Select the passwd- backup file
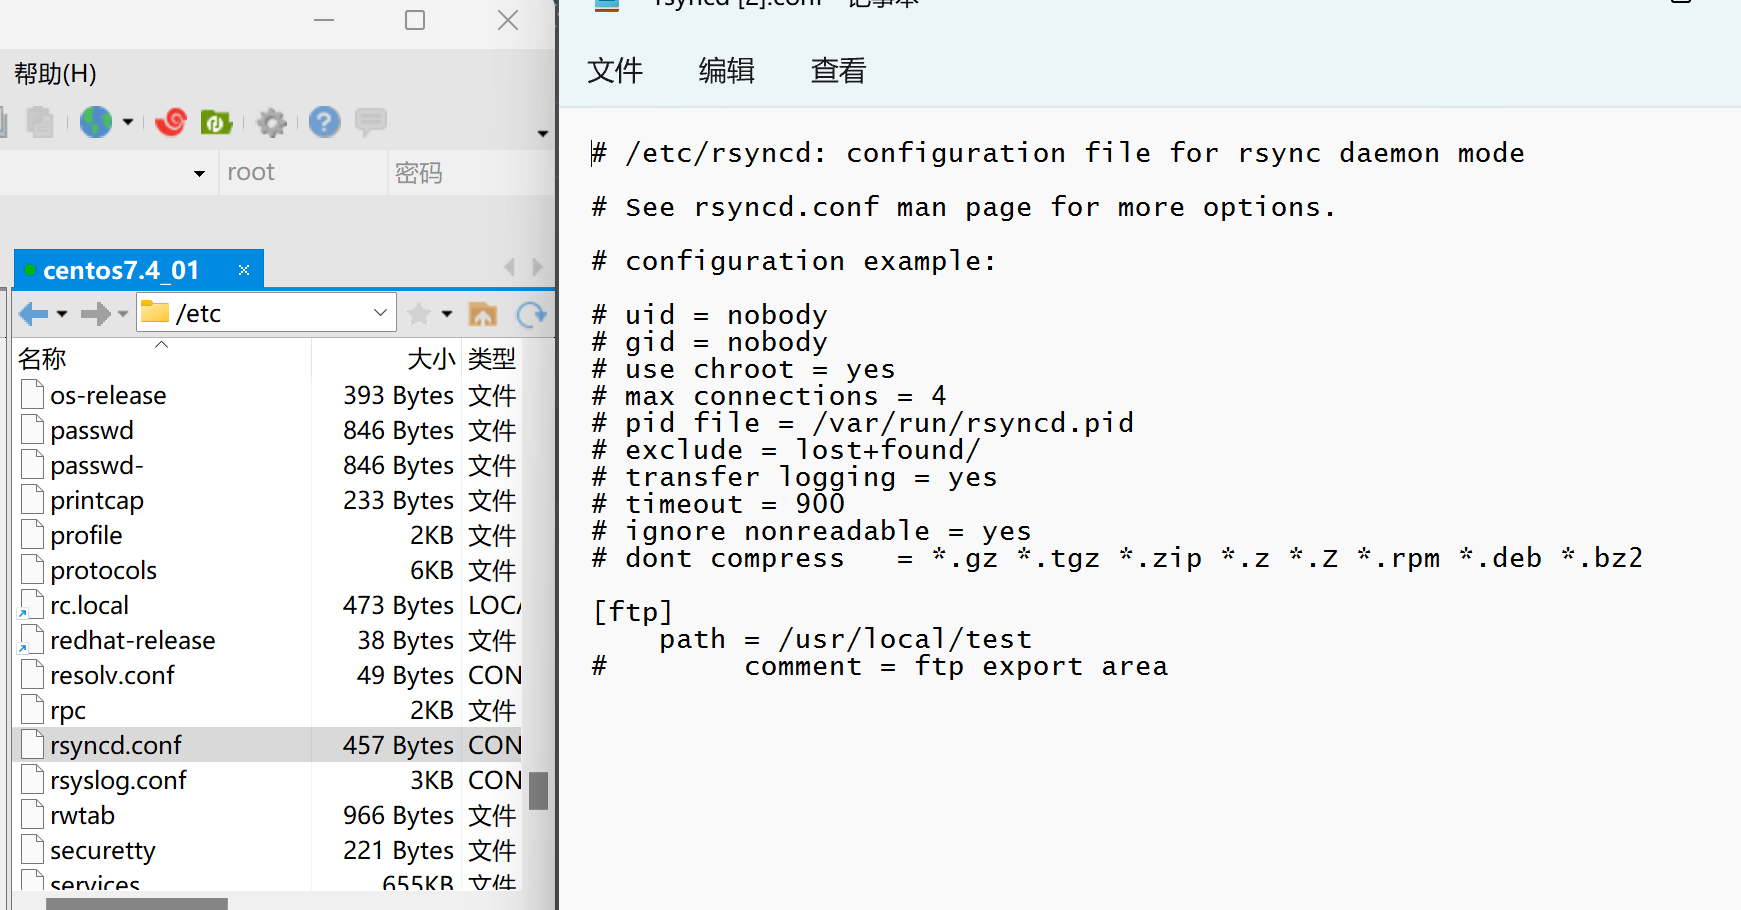This screenshot has height=910, width=1741. pyautogui.click(x=97, y=465)
